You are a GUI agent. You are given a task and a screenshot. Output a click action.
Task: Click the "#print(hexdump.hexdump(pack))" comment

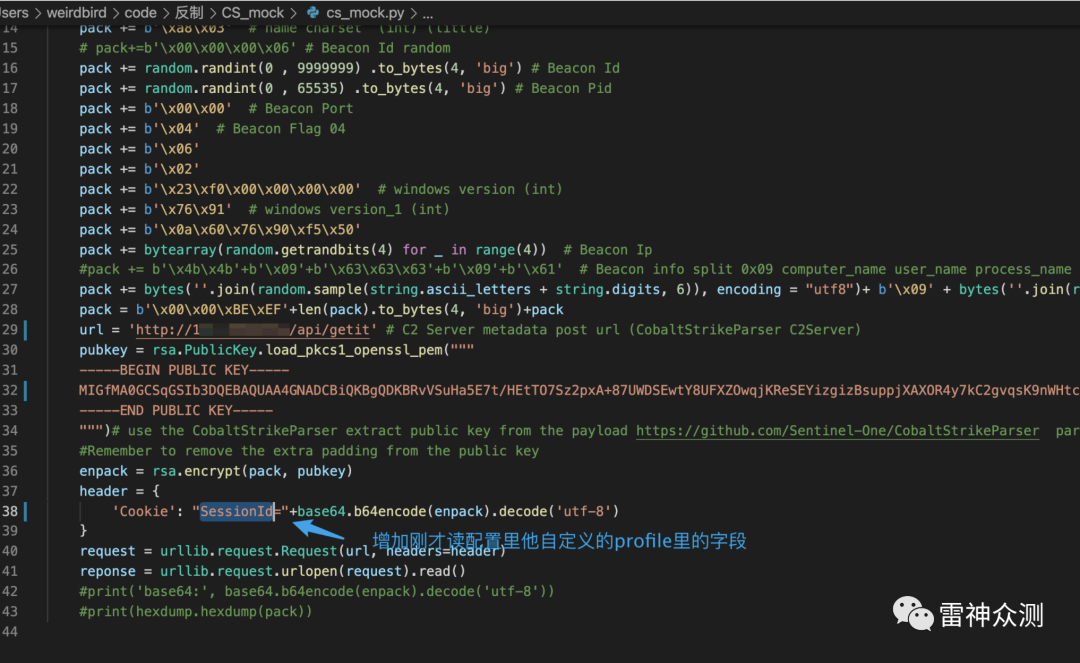click(x=196, y=612)
